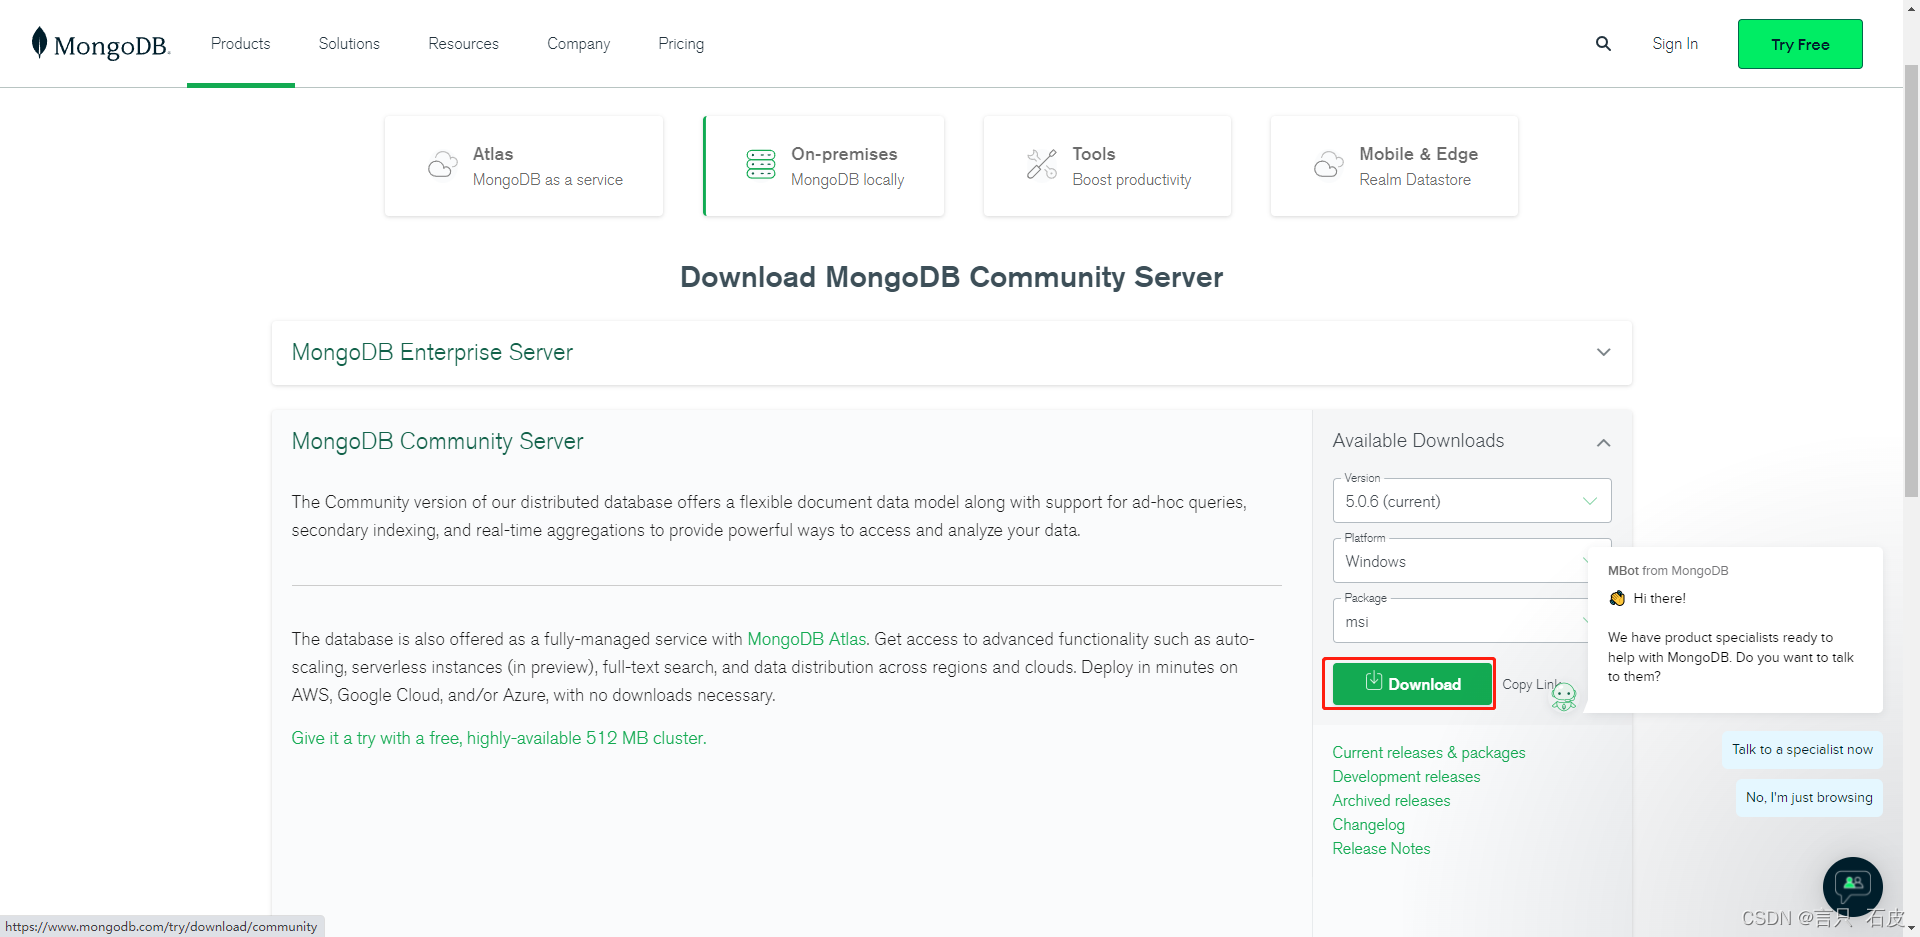Open the search magnifier icon
1920x937 pixels.
pos(1603,44)
